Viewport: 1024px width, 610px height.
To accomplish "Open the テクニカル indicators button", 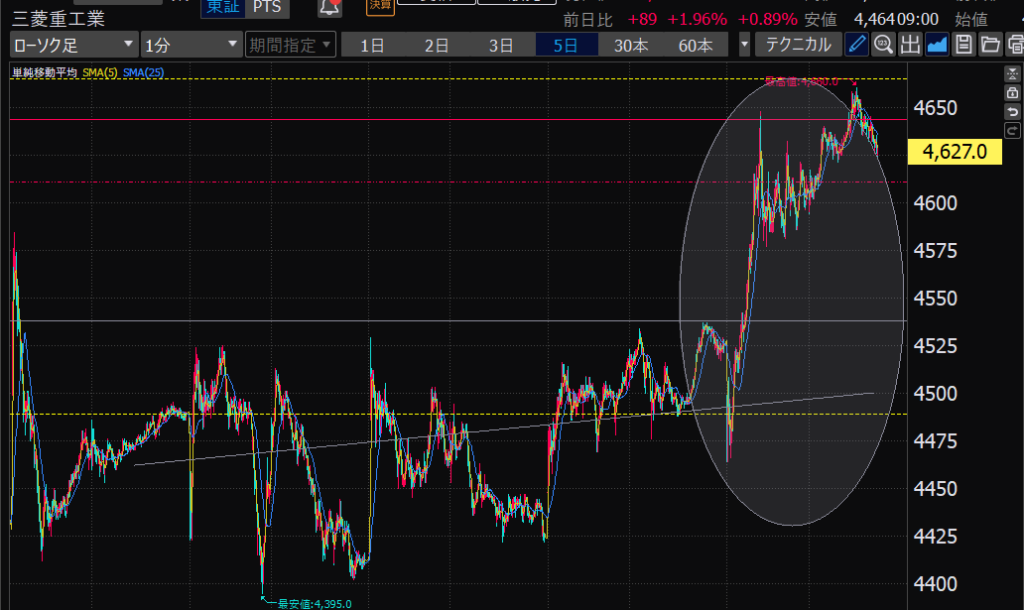I will click(798, 44).
